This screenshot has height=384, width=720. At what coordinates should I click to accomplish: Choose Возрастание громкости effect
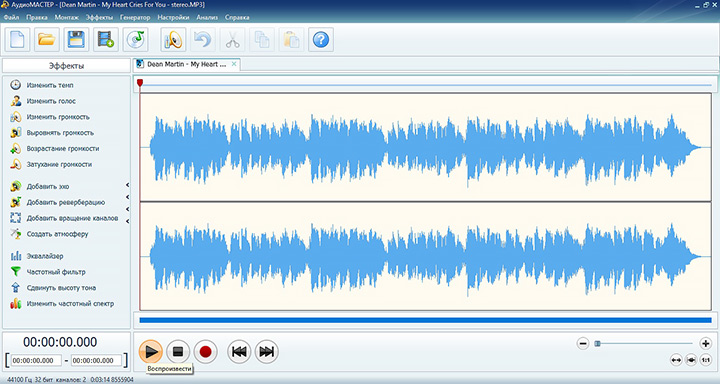pos(63,149)
